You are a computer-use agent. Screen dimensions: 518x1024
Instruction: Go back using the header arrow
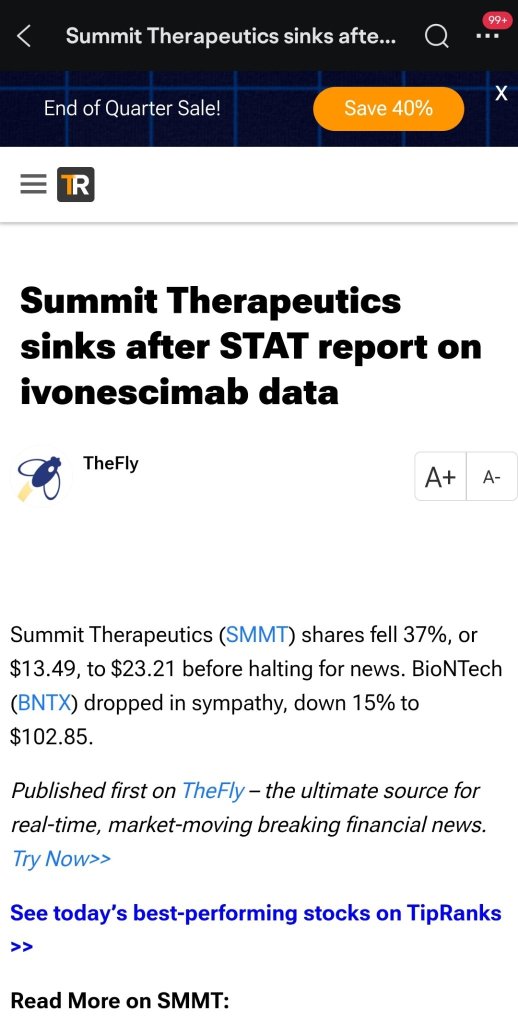click(24, 37)
